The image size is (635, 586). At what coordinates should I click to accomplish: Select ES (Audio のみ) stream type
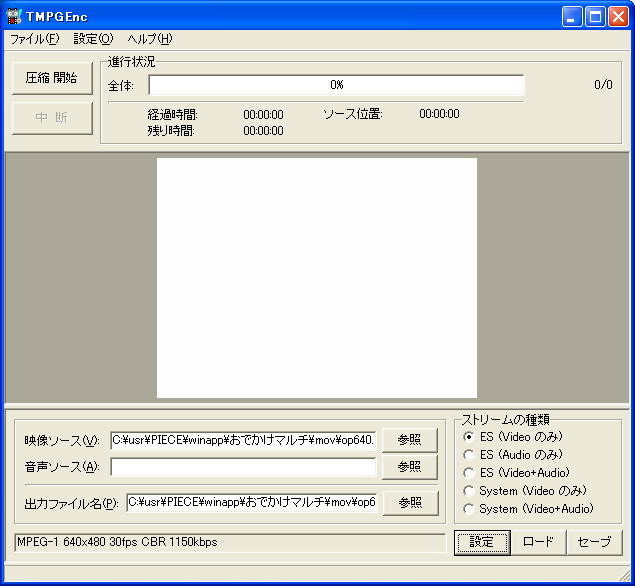coord(513,455)
